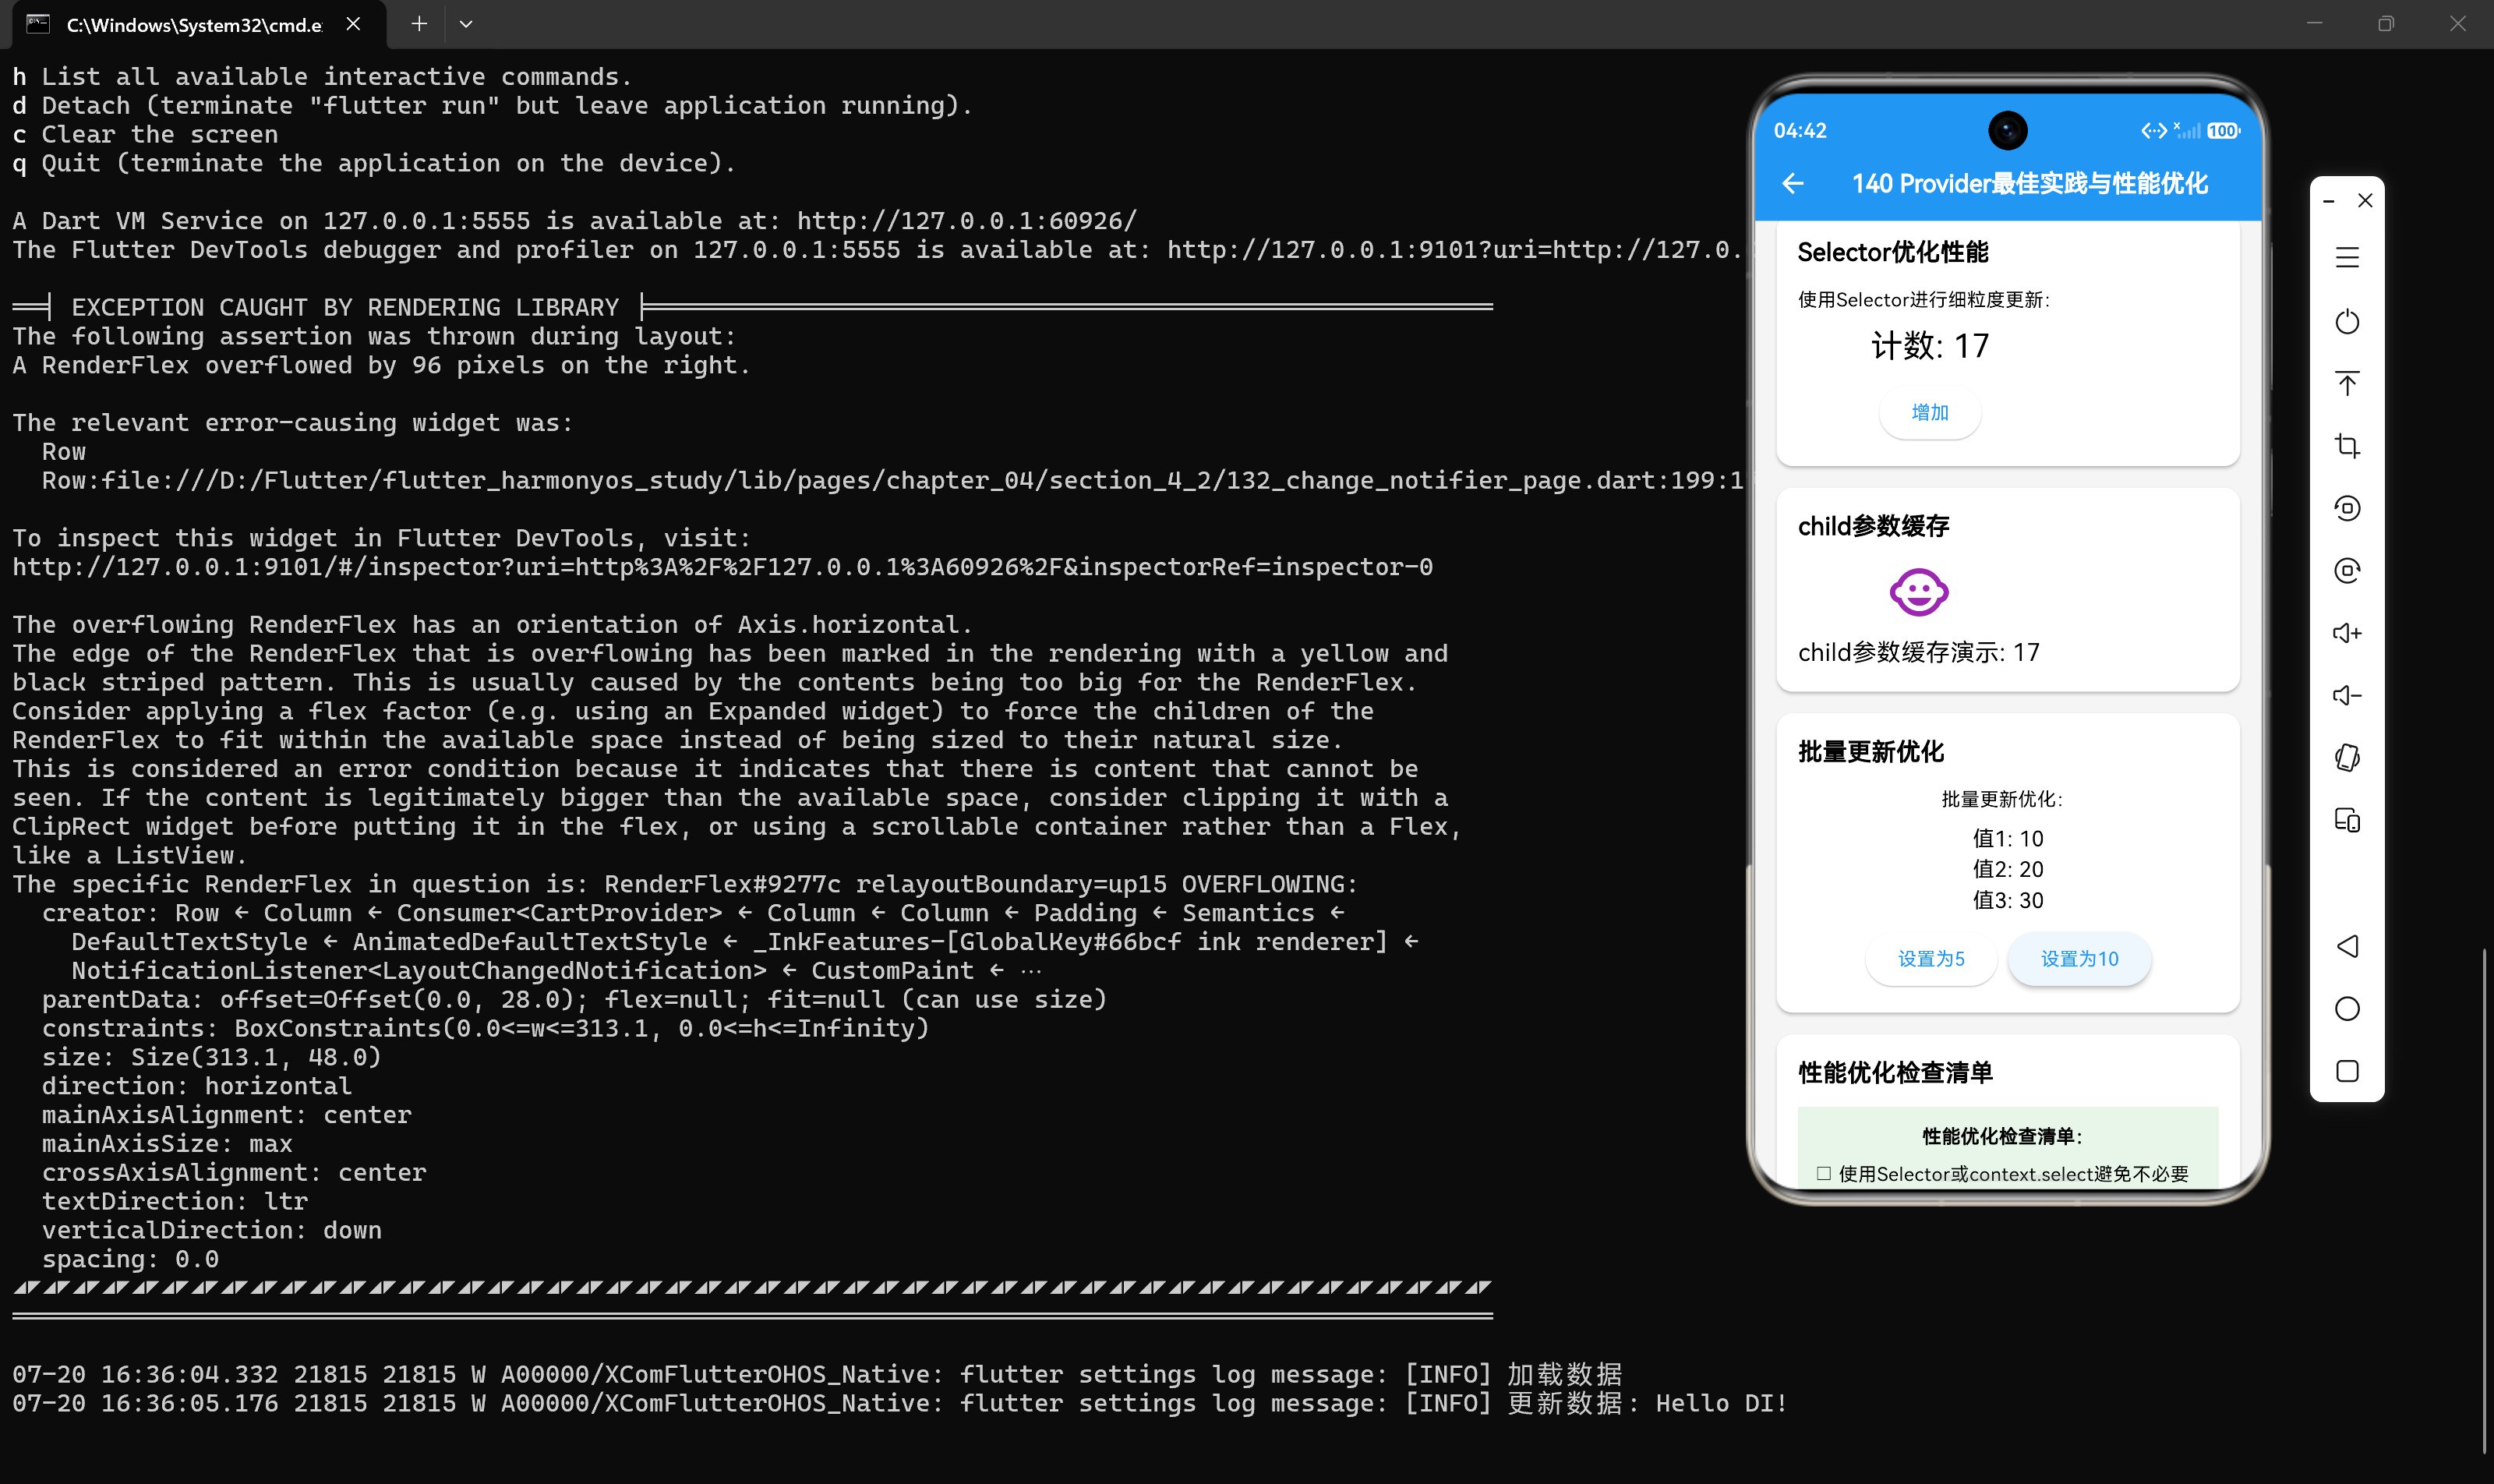Screen dimensions: 2494x1484
Task: Click the 140 Provider app bar title
Action: tap(2029, 183)
